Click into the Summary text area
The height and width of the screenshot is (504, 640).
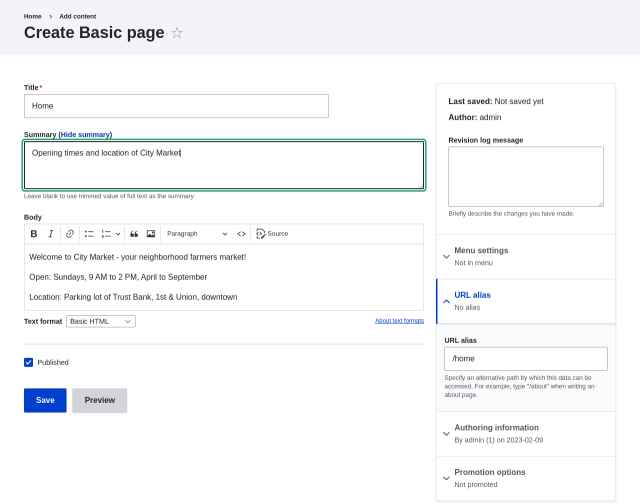[224, 165]
